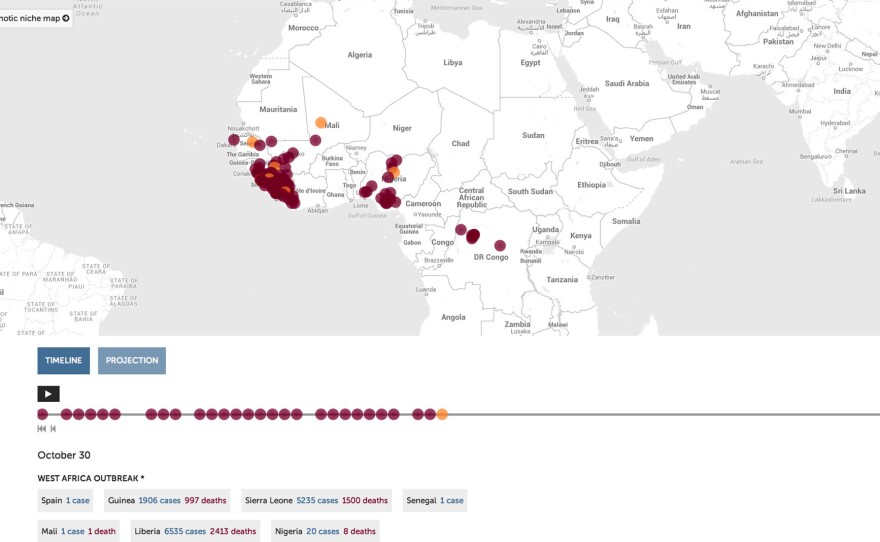Click the Guinea 1906 cases box
This screenshot has width=880, height=542.
tap(167, 500)
